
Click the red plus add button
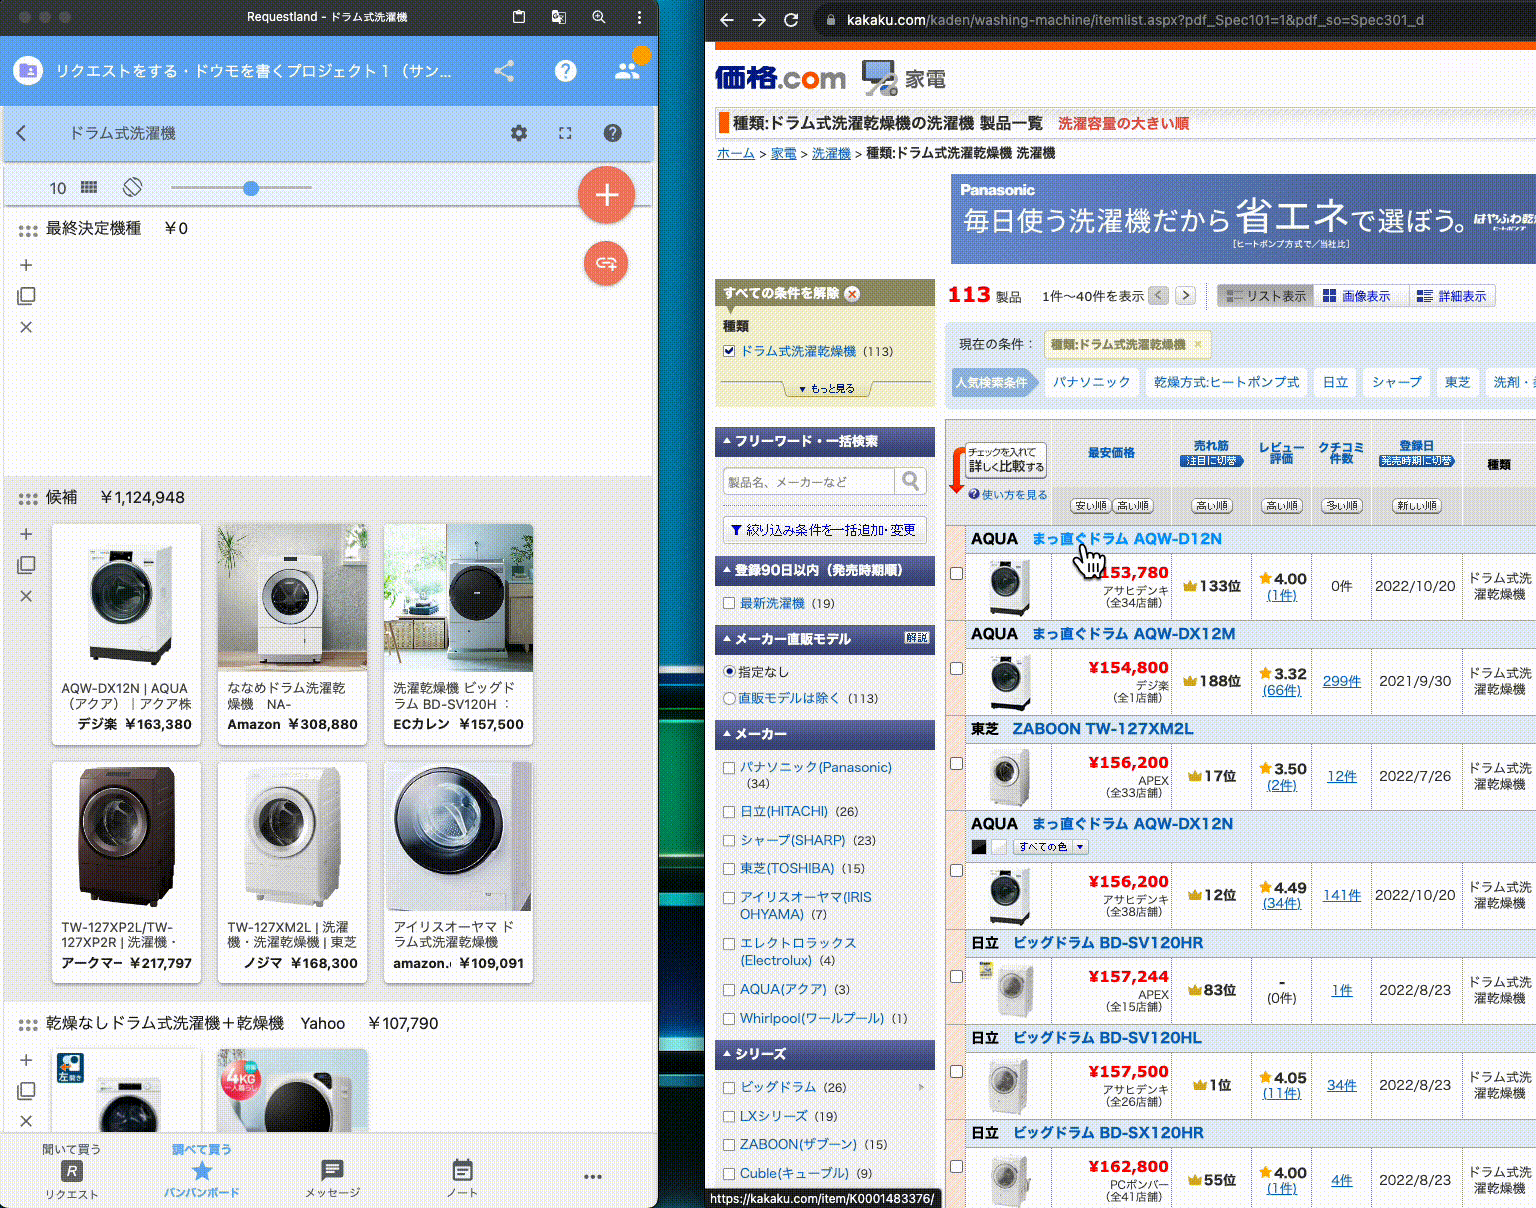[x=606, y=195]
